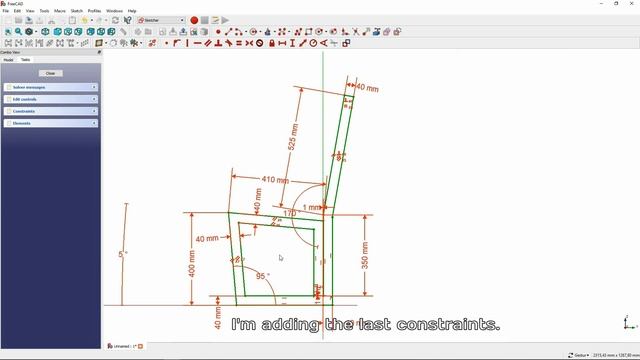Select the 400 mm dimension label

click(191, 264)
